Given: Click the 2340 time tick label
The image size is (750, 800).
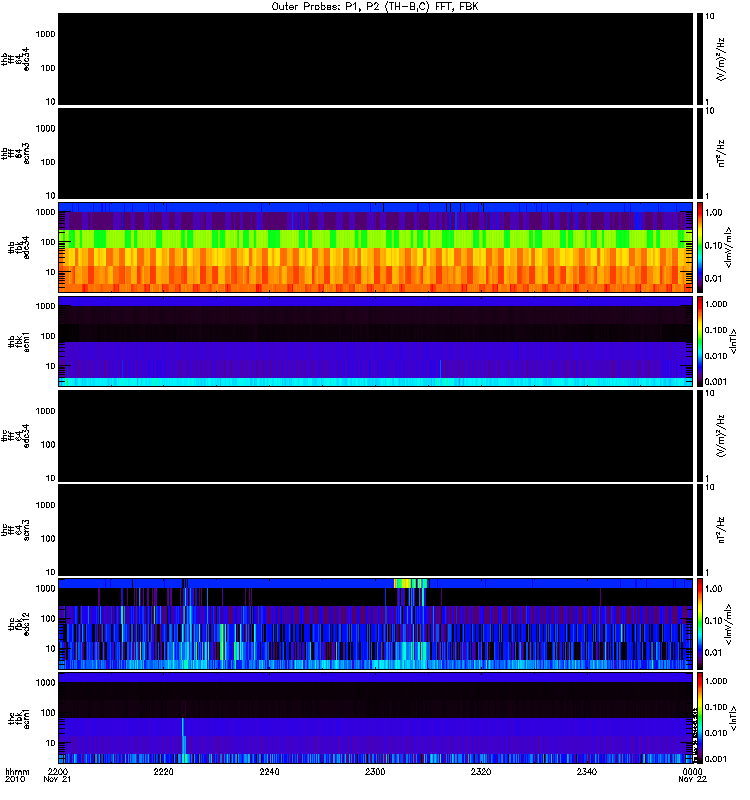Looking at the screenshot, I should pyautogui.click(x=587, y=772).
